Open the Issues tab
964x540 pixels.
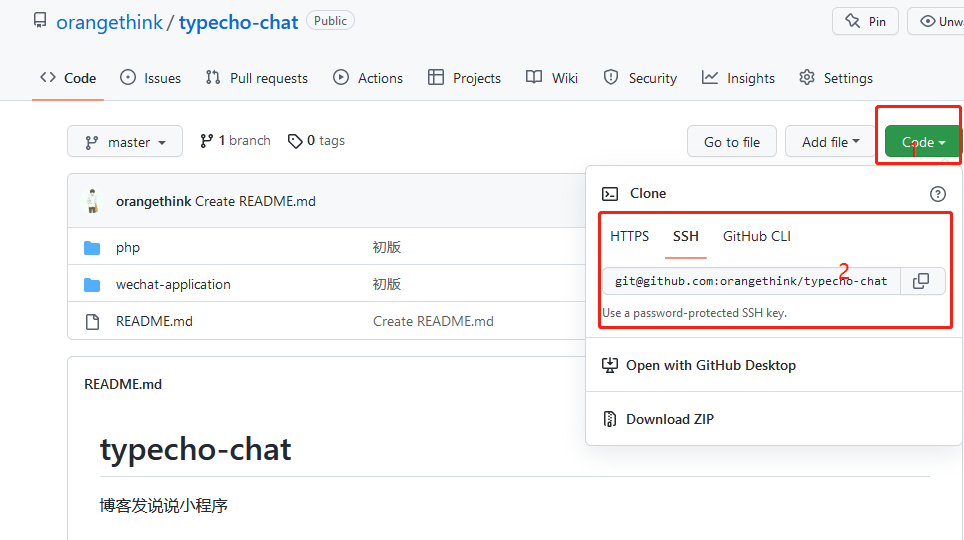point(151,78)
